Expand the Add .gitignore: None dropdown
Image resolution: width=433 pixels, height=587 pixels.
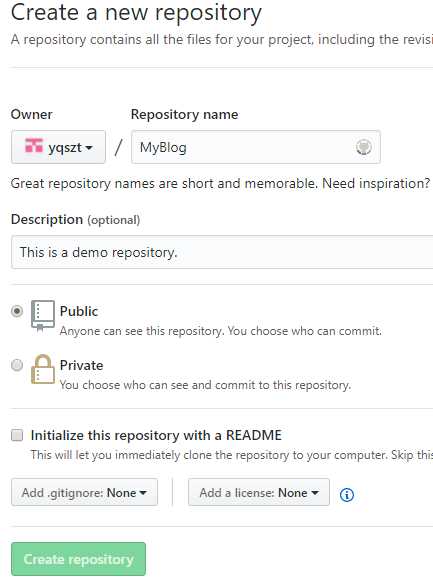pos(84,492)
